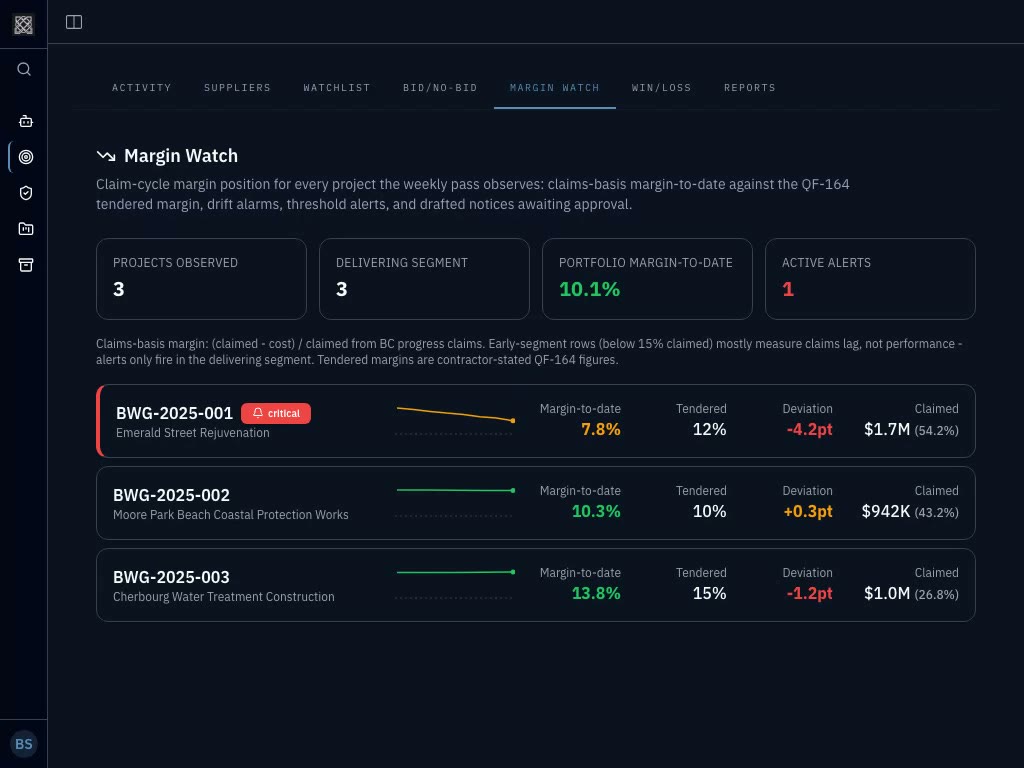Click the Margin Watch trending-down icon
The width and height of the screenshot is (1024, 768).
106,155
